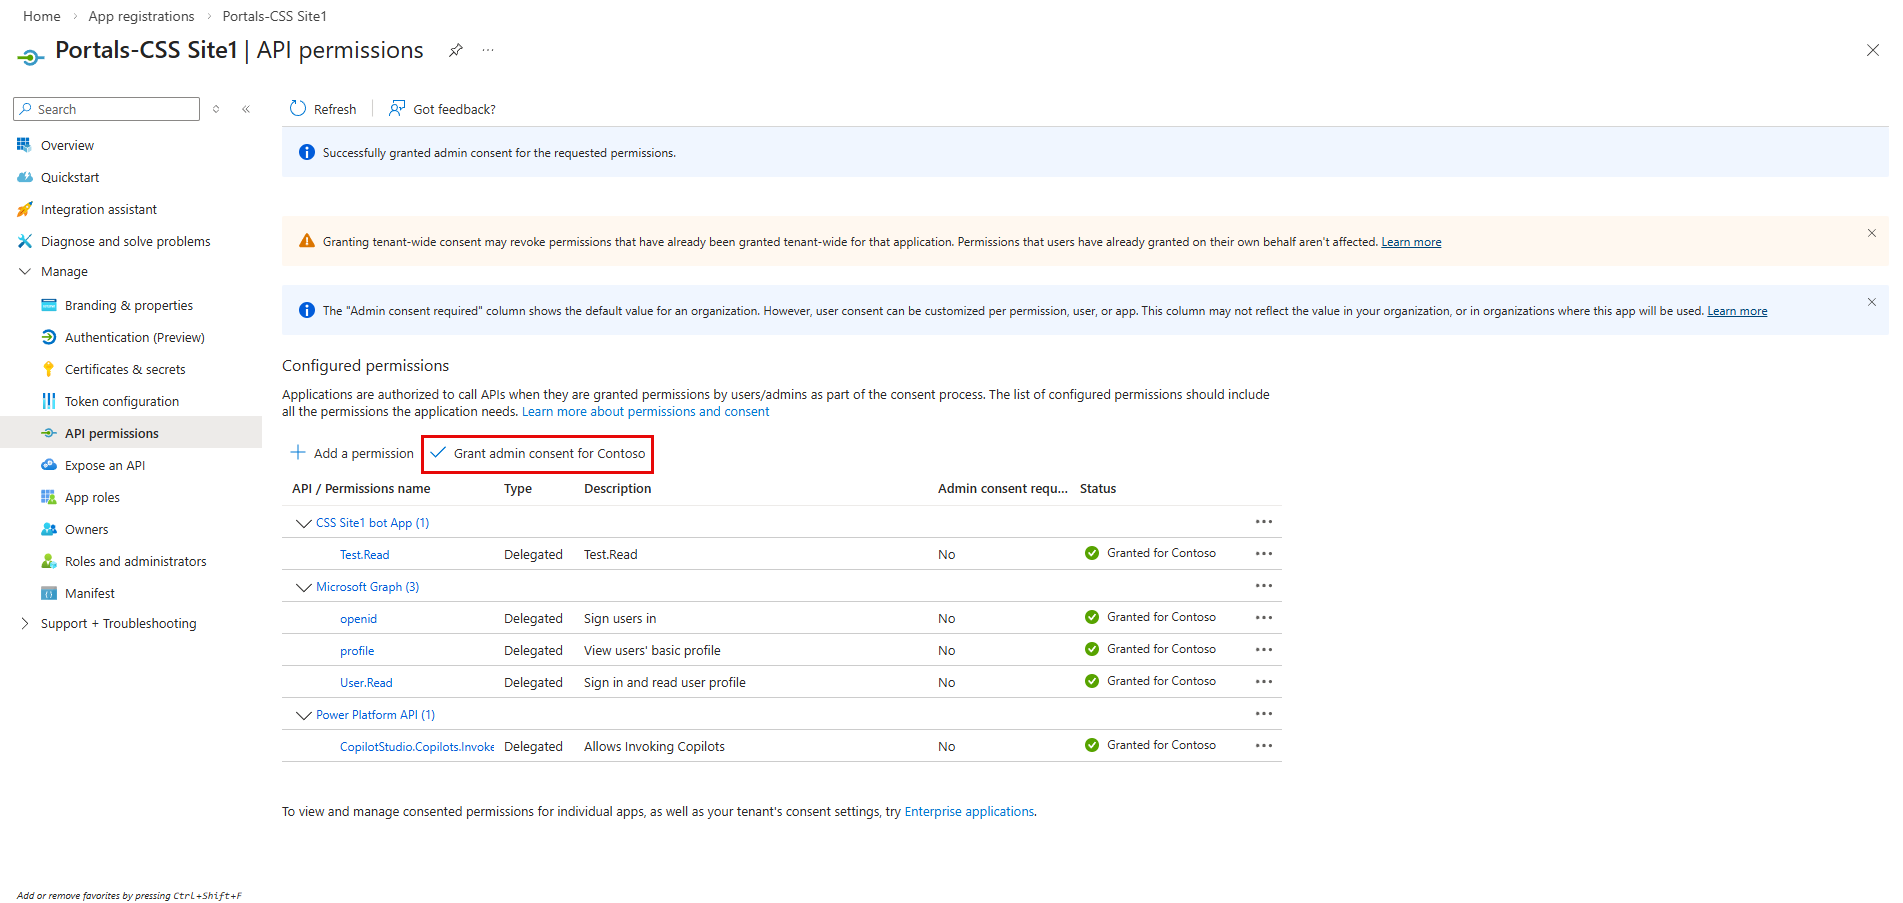Click the Admin consent required column header
1903x903 pixels.
click(1003, 489)
